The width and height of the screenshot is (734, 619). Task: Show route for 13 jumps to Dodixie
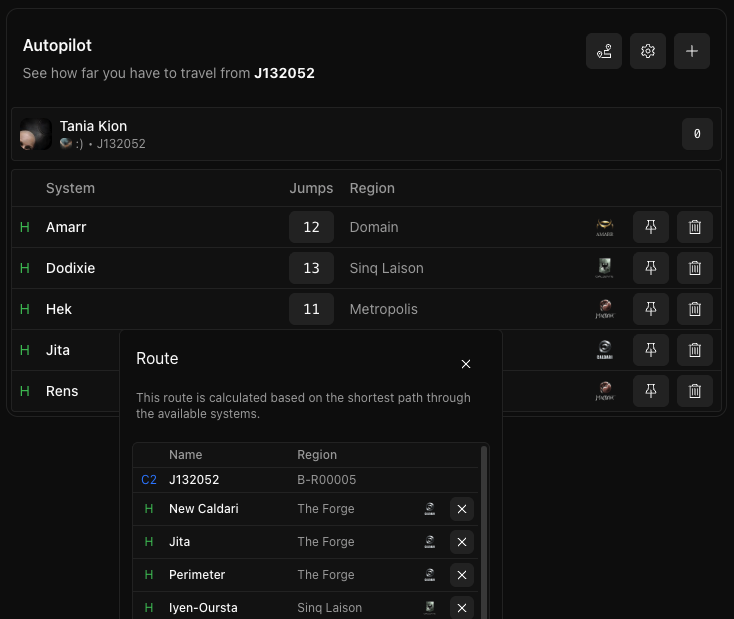311,268
